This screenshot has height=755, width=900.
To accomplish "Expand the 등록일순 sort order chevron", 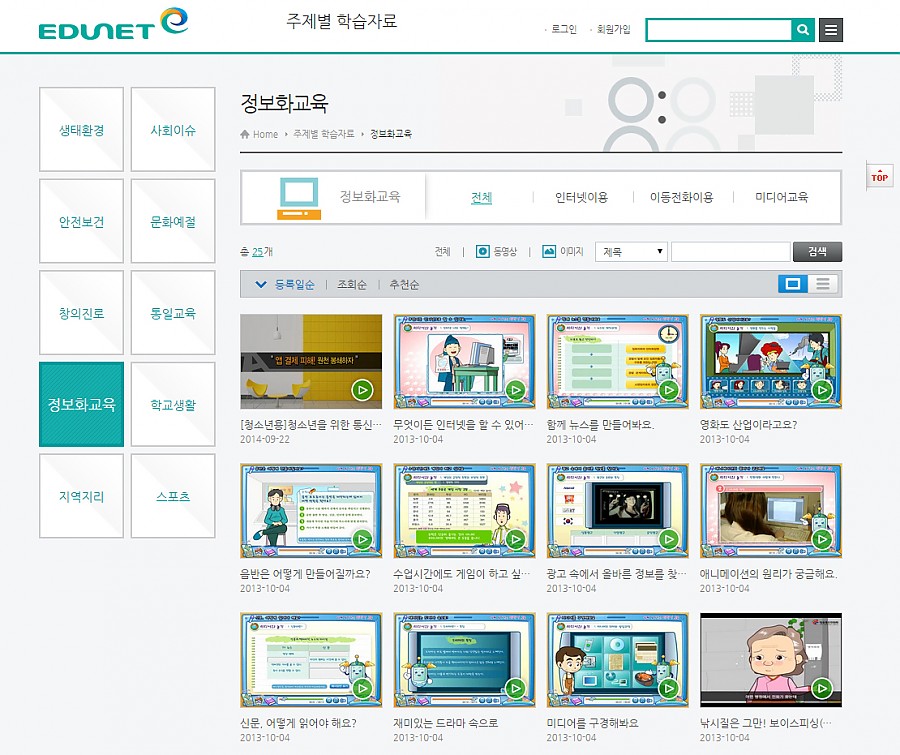I will (261, 285).
